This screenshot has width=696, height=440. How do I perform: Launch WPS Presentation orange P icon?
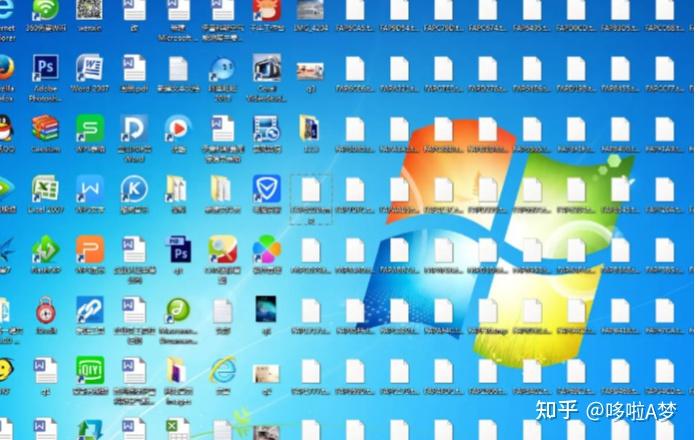[90, 249]
